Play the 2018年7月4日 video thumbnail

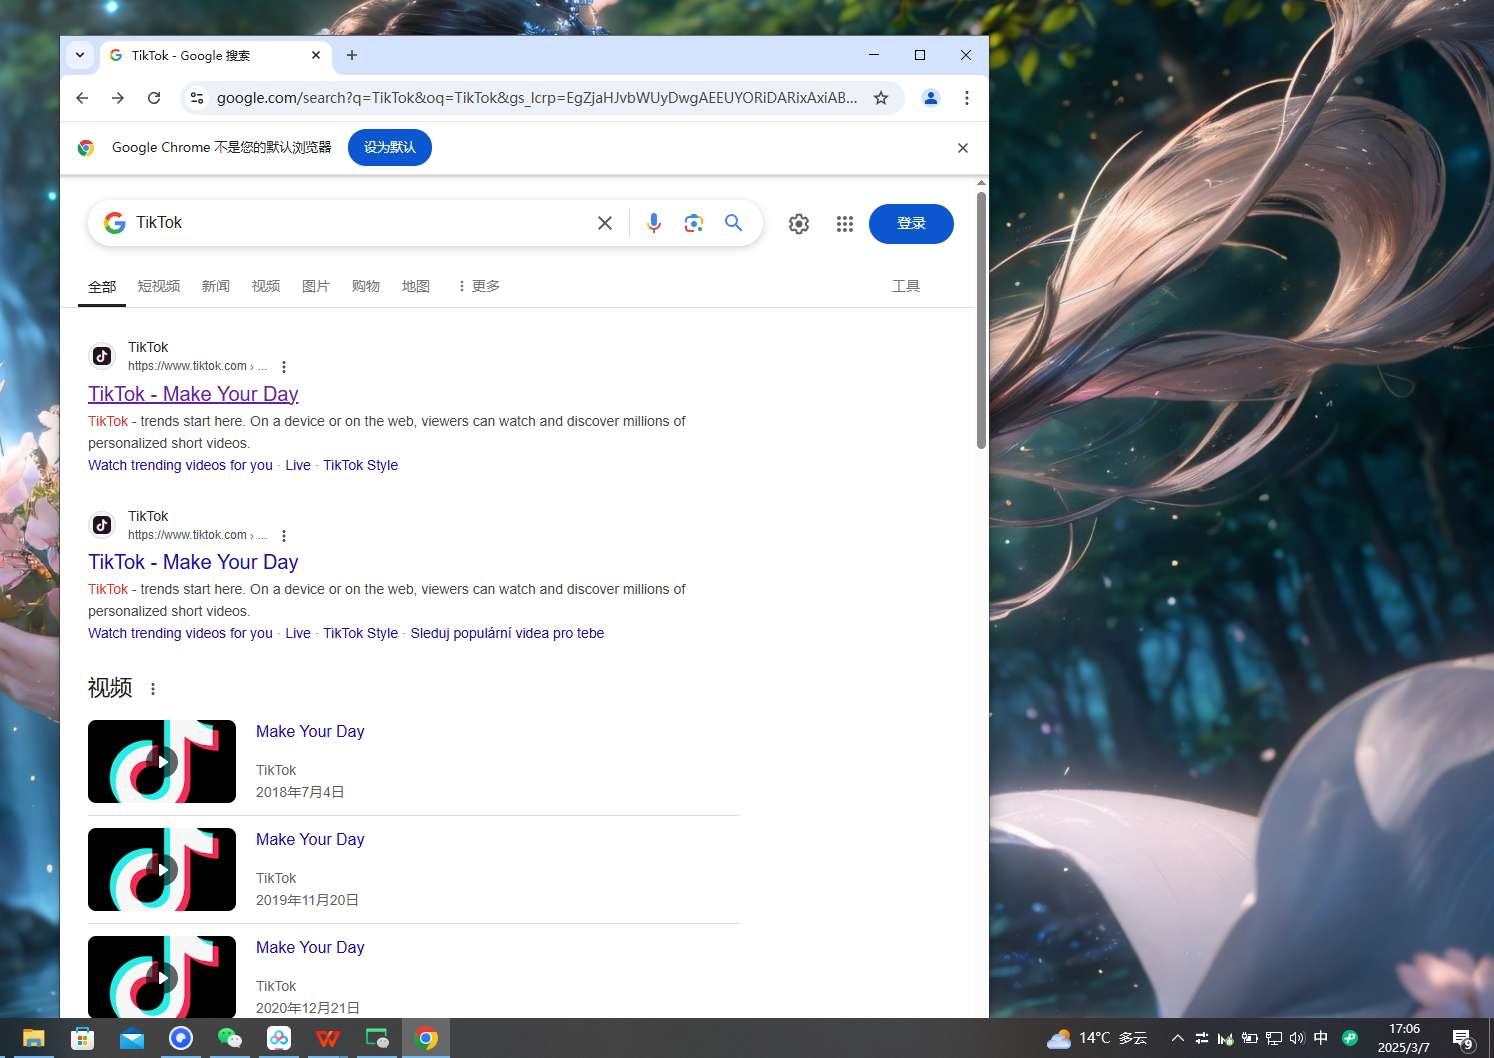click(162, 761)
